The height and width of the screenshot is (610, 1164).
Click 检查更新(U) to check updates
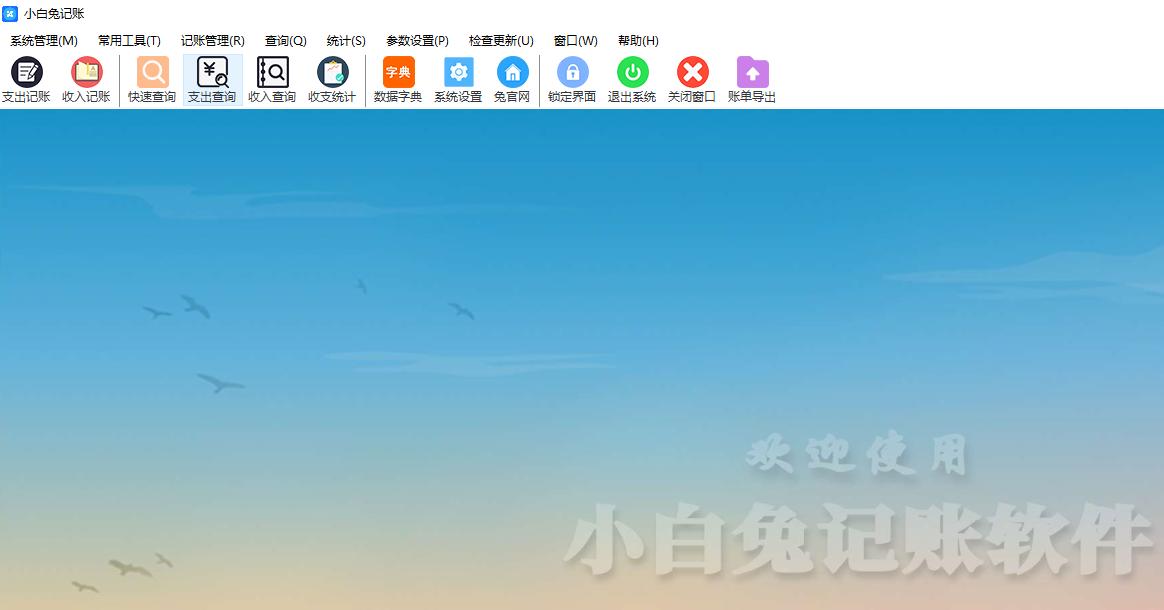pos(501,41)
